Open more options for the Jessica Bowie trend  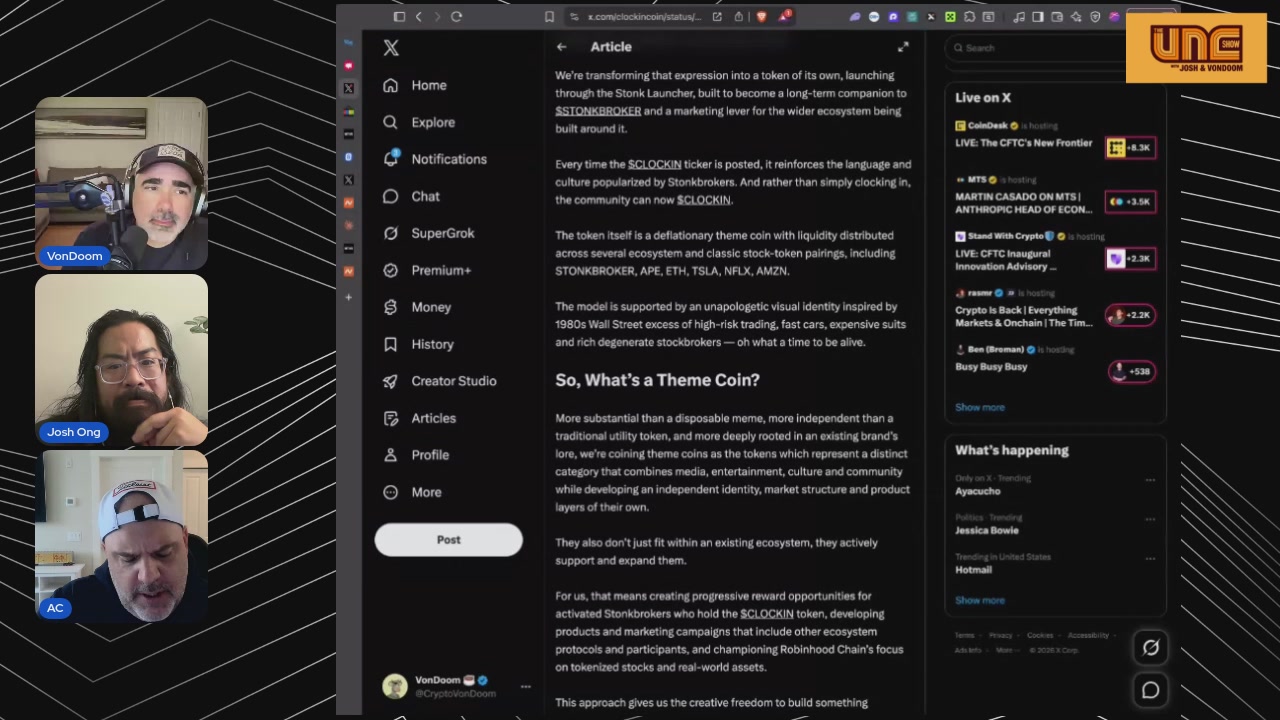(1150, 520)
